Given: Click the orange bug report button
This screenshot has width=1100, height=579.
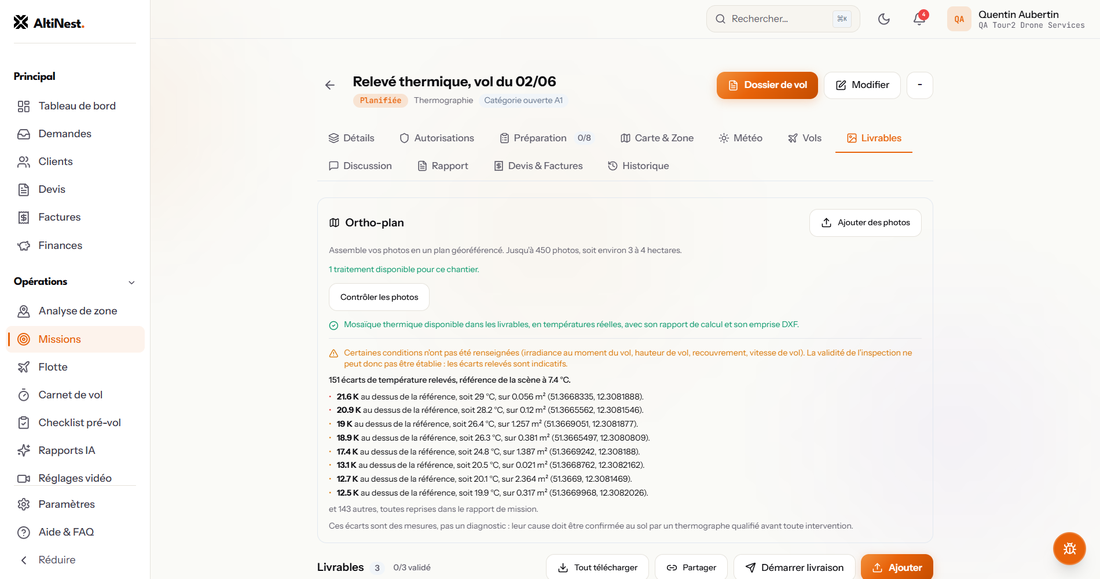Looking at the screenshot, I should (1069, 548).
